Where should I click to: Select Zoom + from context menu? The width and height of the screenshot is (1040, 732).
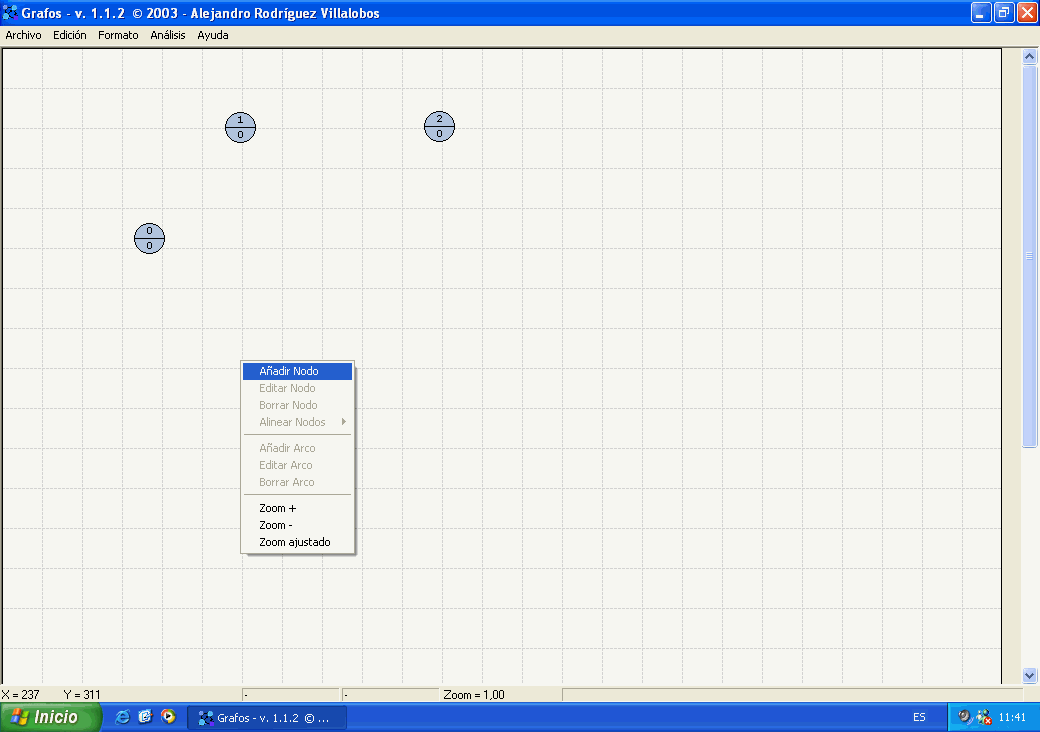coord(278,508)
